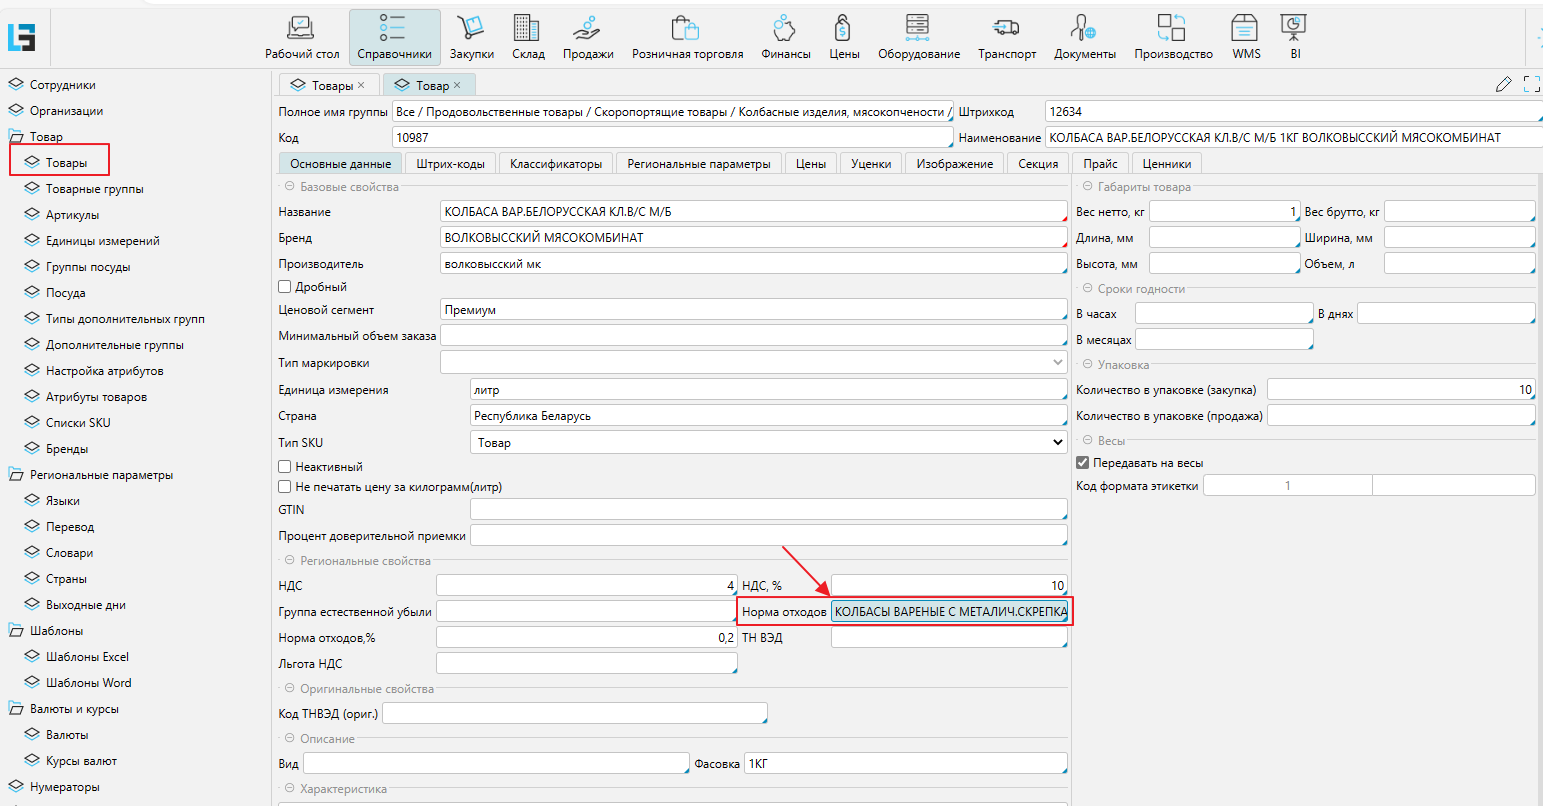Close the Товары tab
The width and height of the screenshot is (1543, 806).
(x=362, y=85)
